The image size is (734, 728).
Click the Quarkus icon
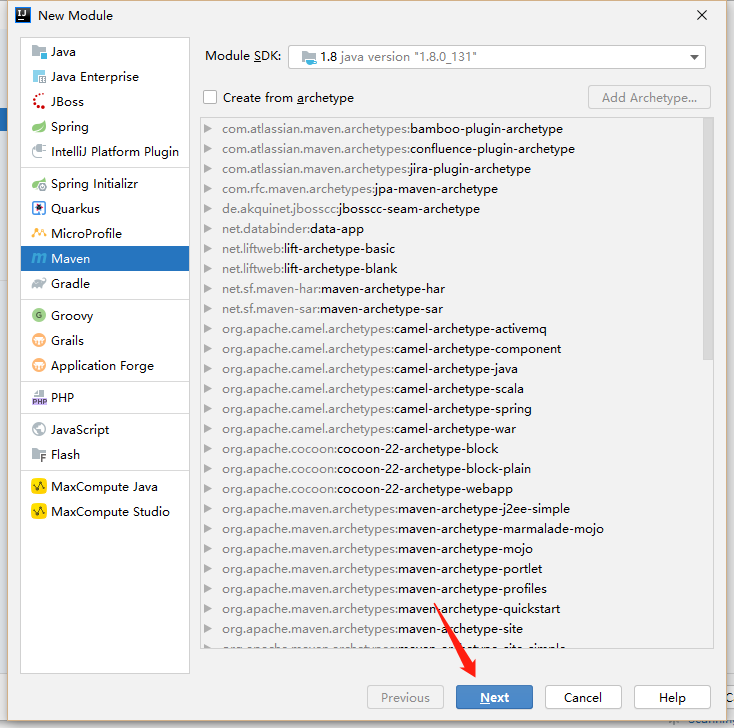(x=39, y=208)
